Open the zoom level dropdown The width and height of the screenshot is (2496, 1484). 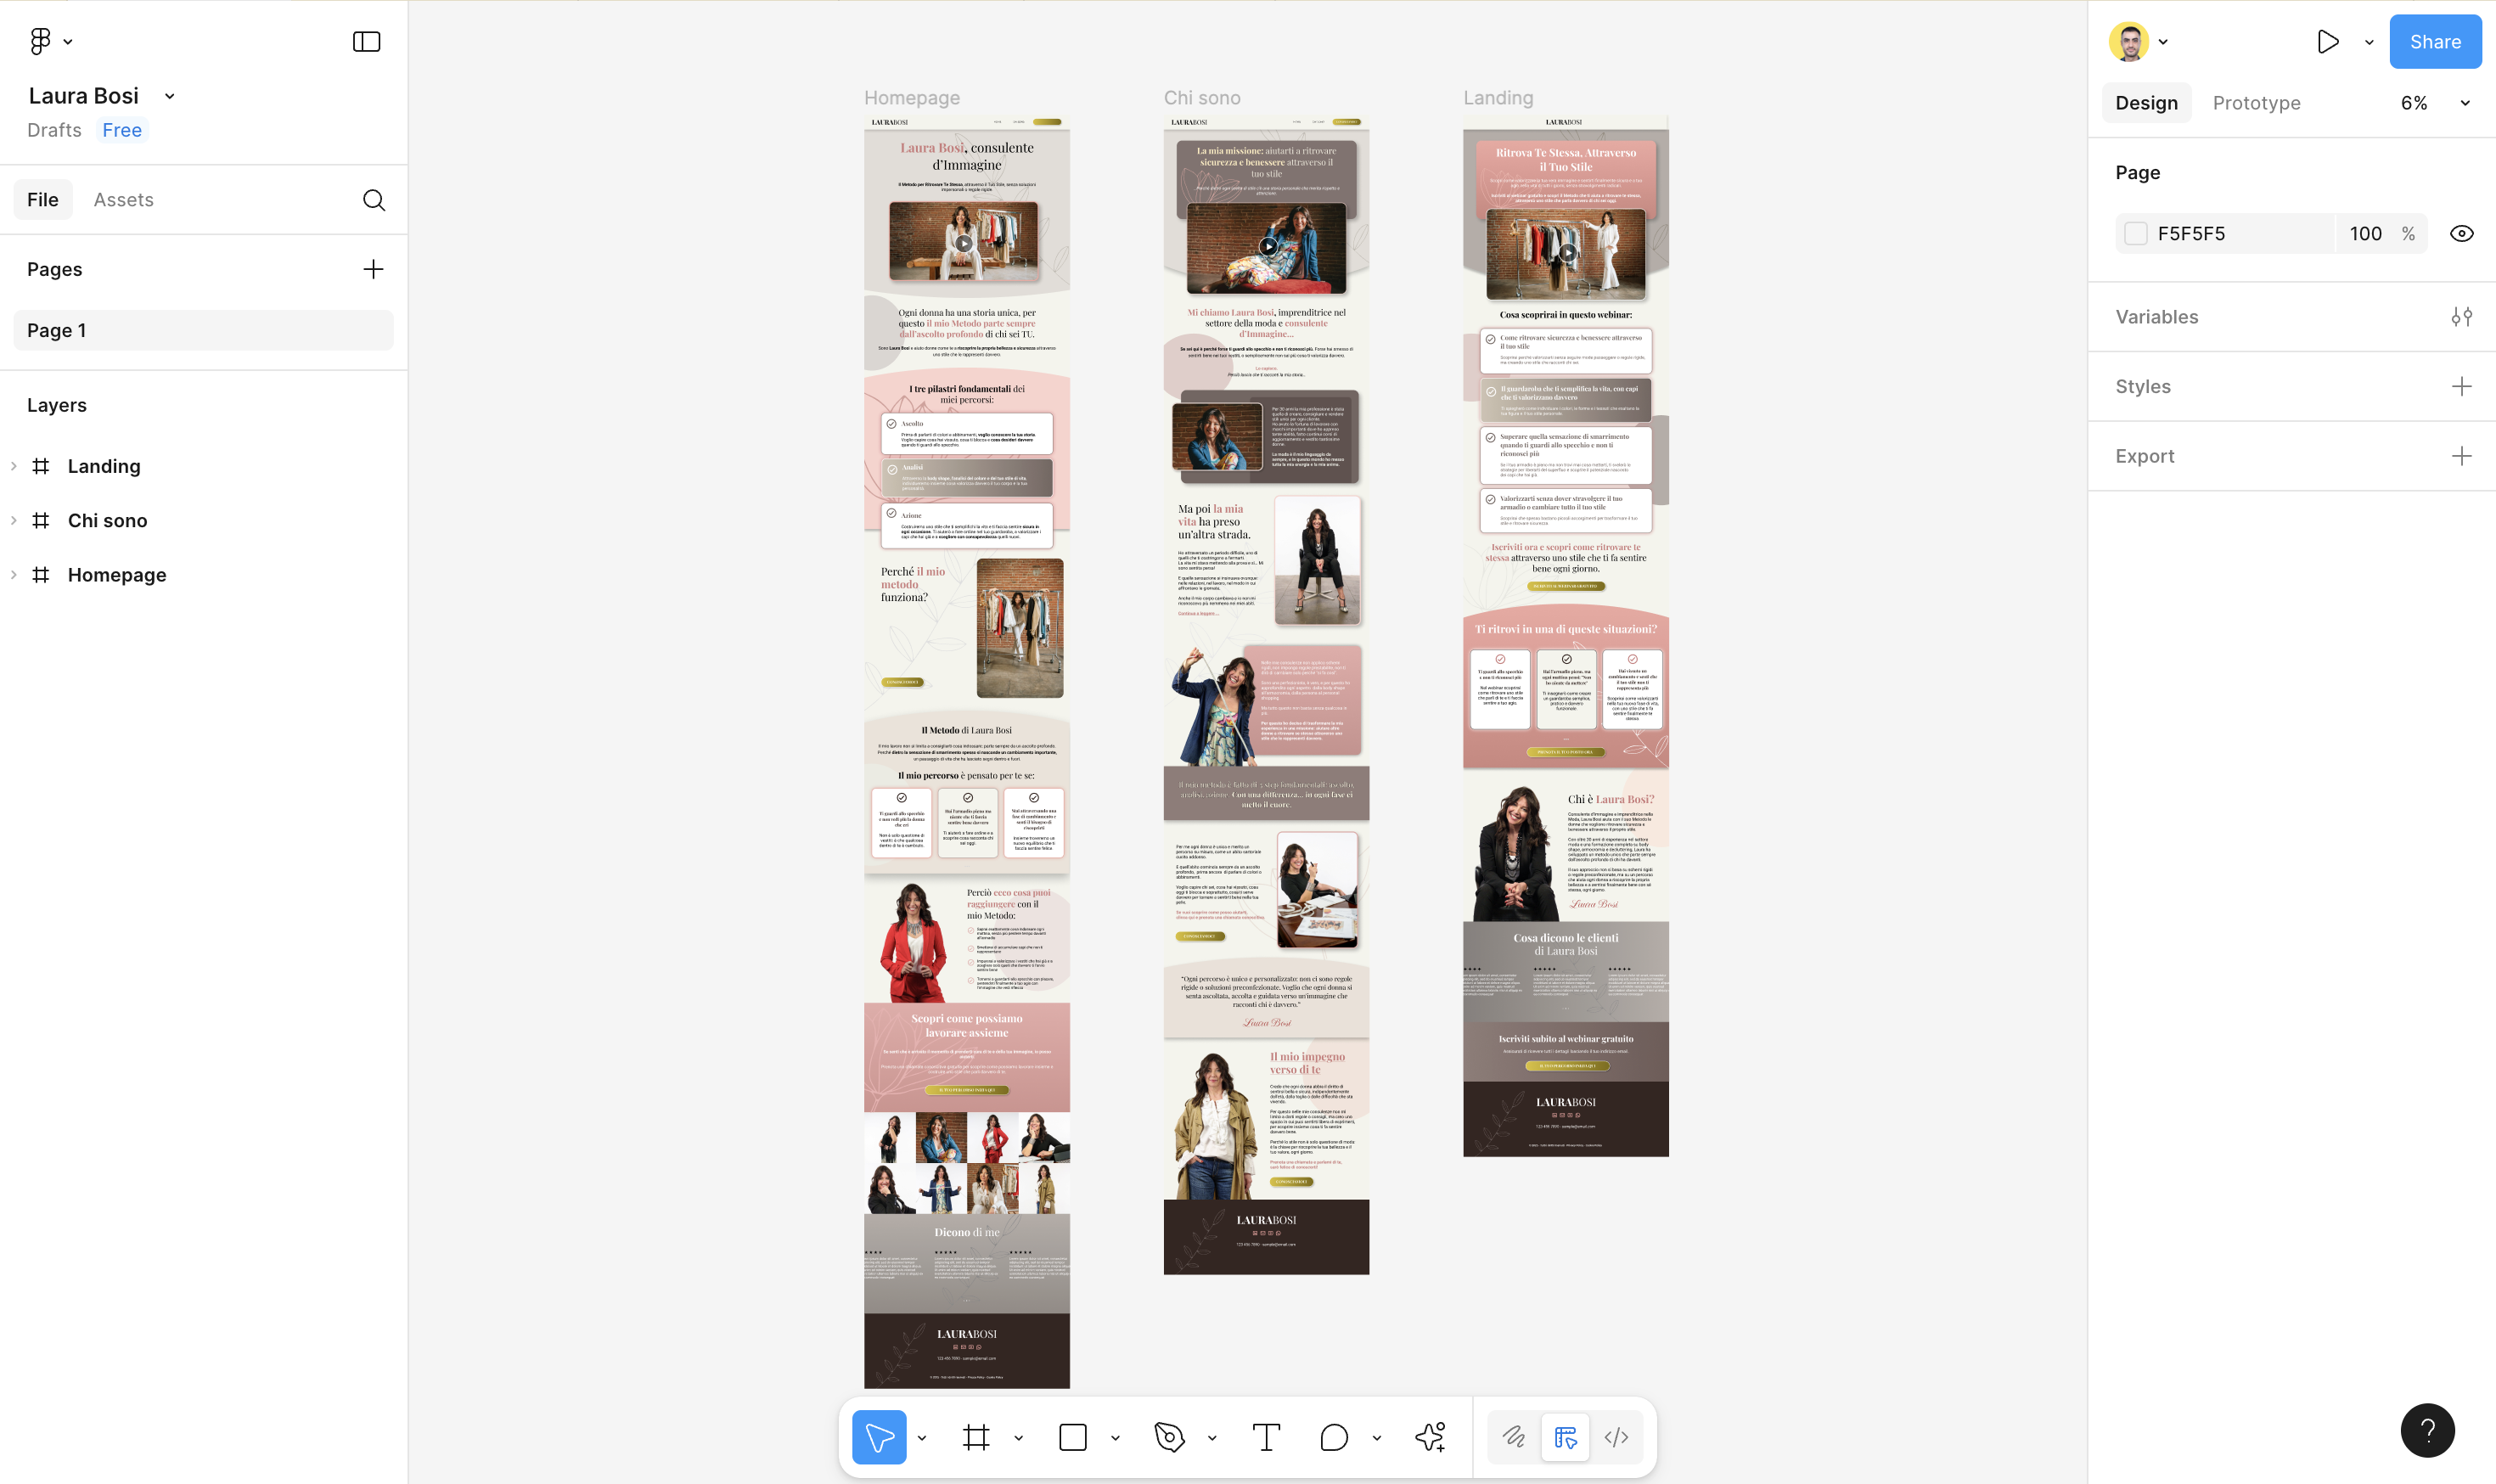click(x=2465, y=103)
